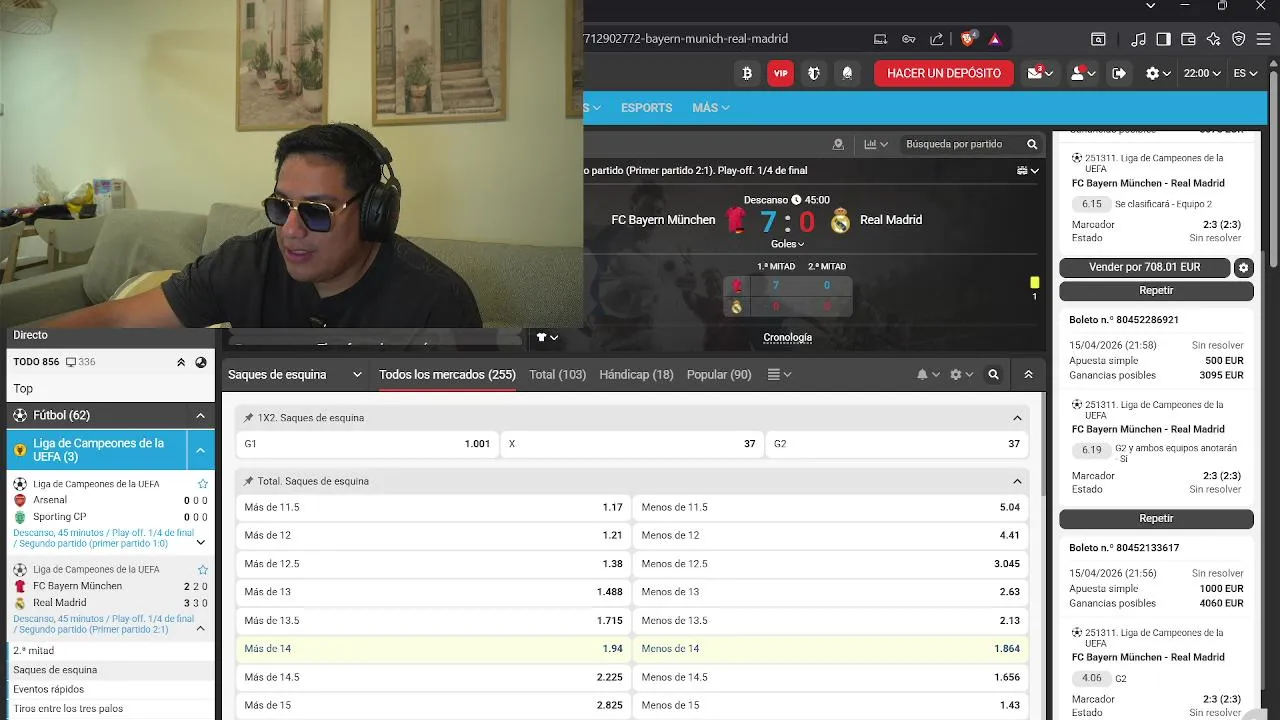Collapse the 1X2. Saques de esquina section
The width and height of the screenshot is (1280, 720).
[x=1017, y=418]
